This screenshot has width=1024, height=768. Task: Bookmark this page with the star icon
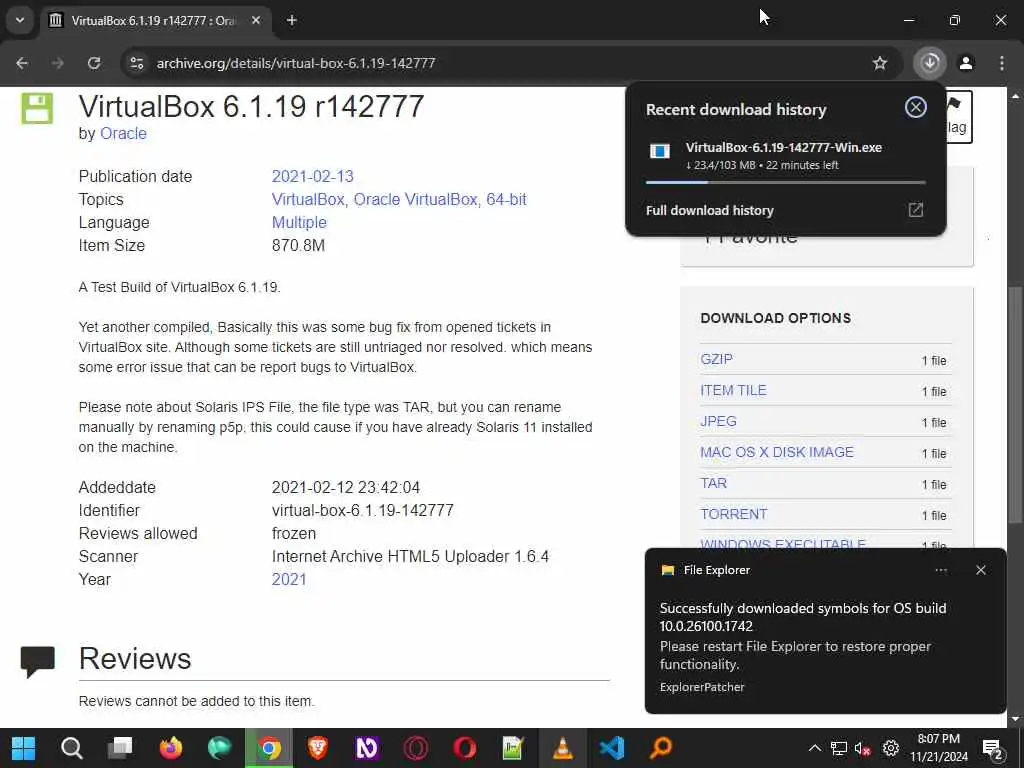880,63
